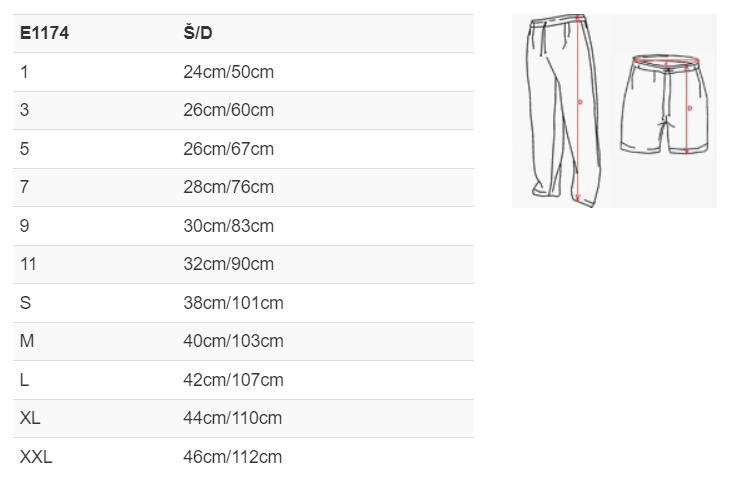Click the Š/D column header
Screen dimensions: 735x483
(198, 33)
